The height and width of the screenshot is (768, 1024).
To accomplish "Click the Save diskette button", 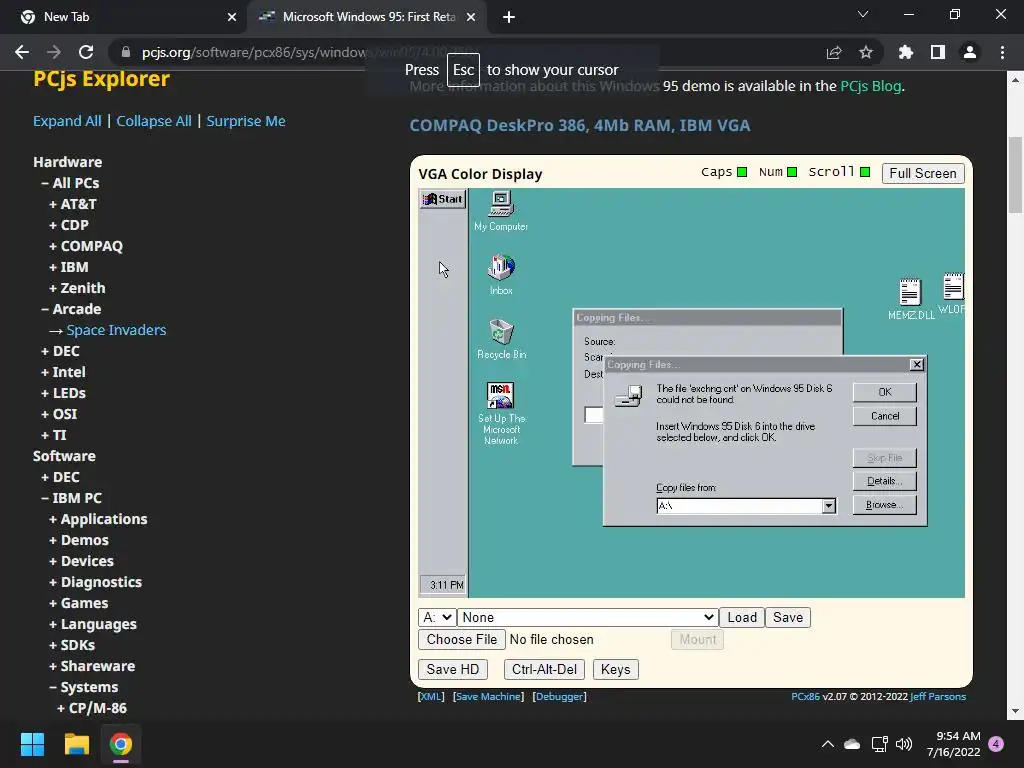I will click(x=788, y=617).
